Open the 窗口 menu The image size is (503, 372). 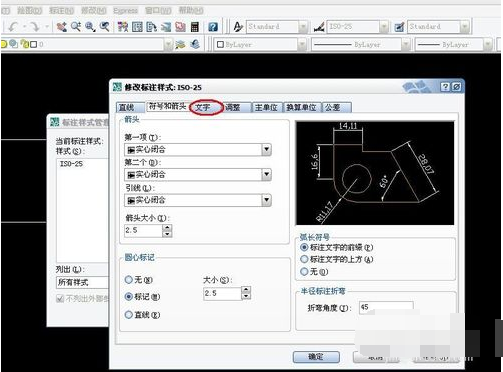pyautogui.click(x=158, y=11)
